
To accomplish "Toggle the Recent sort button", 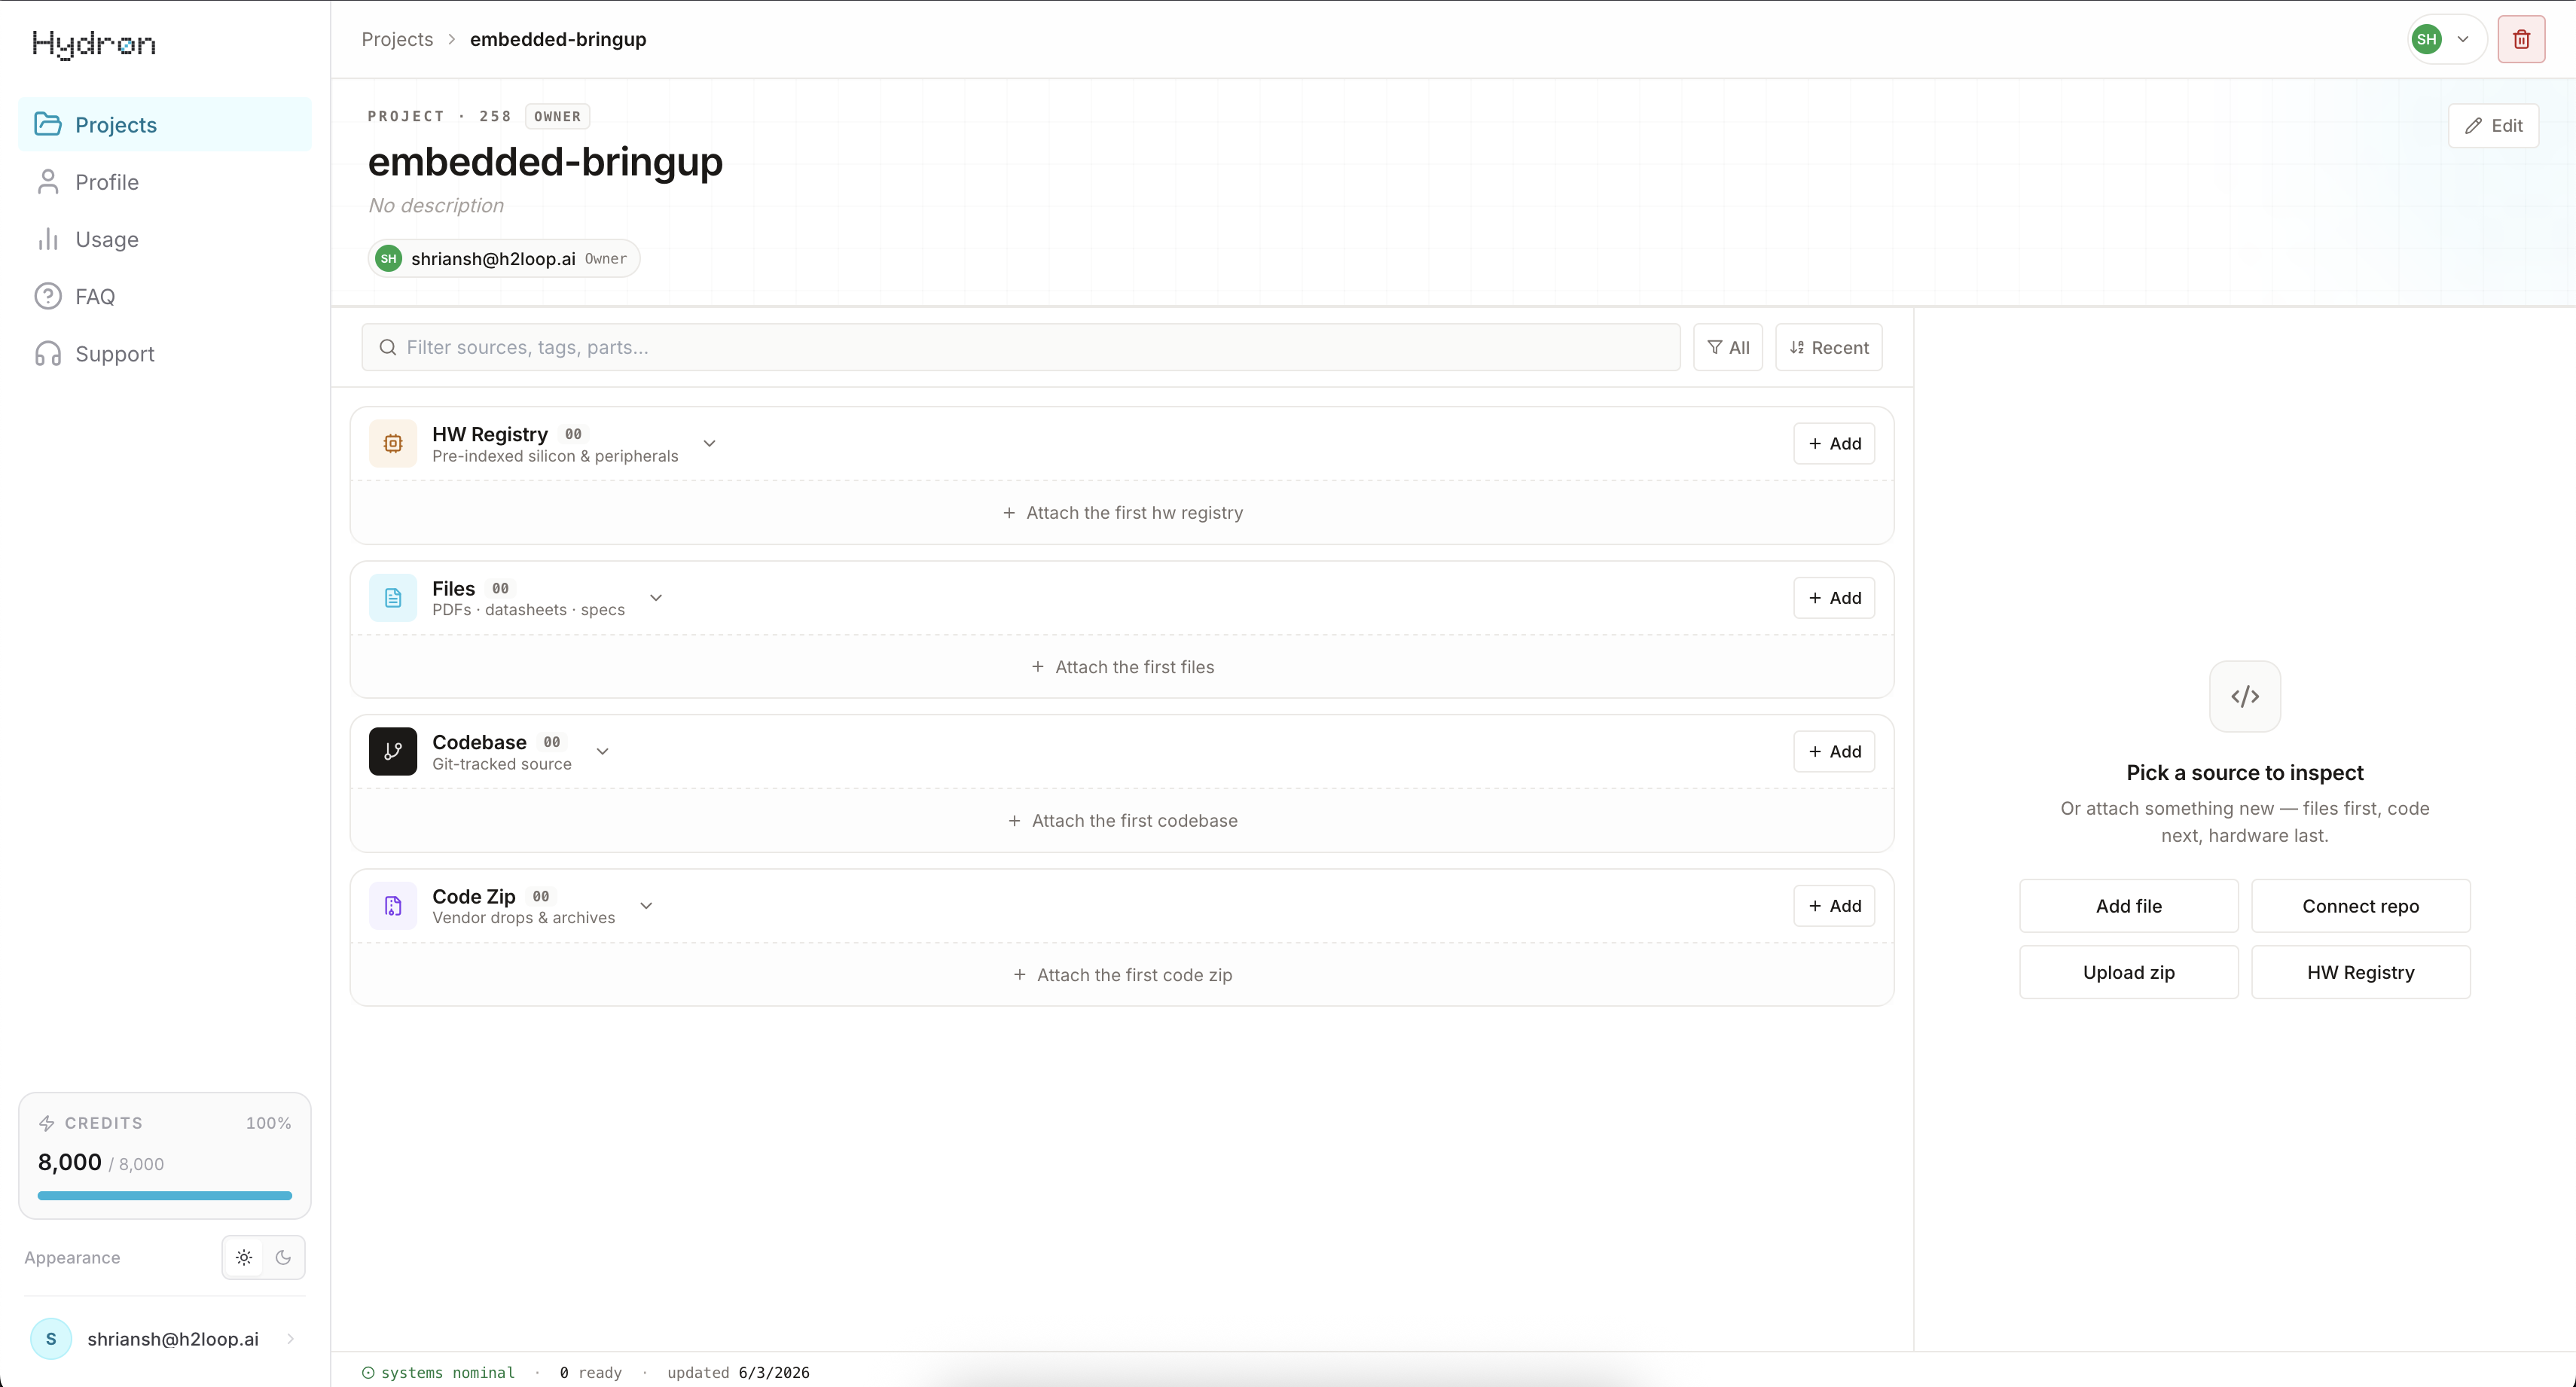I will (x=1829, y=347).
